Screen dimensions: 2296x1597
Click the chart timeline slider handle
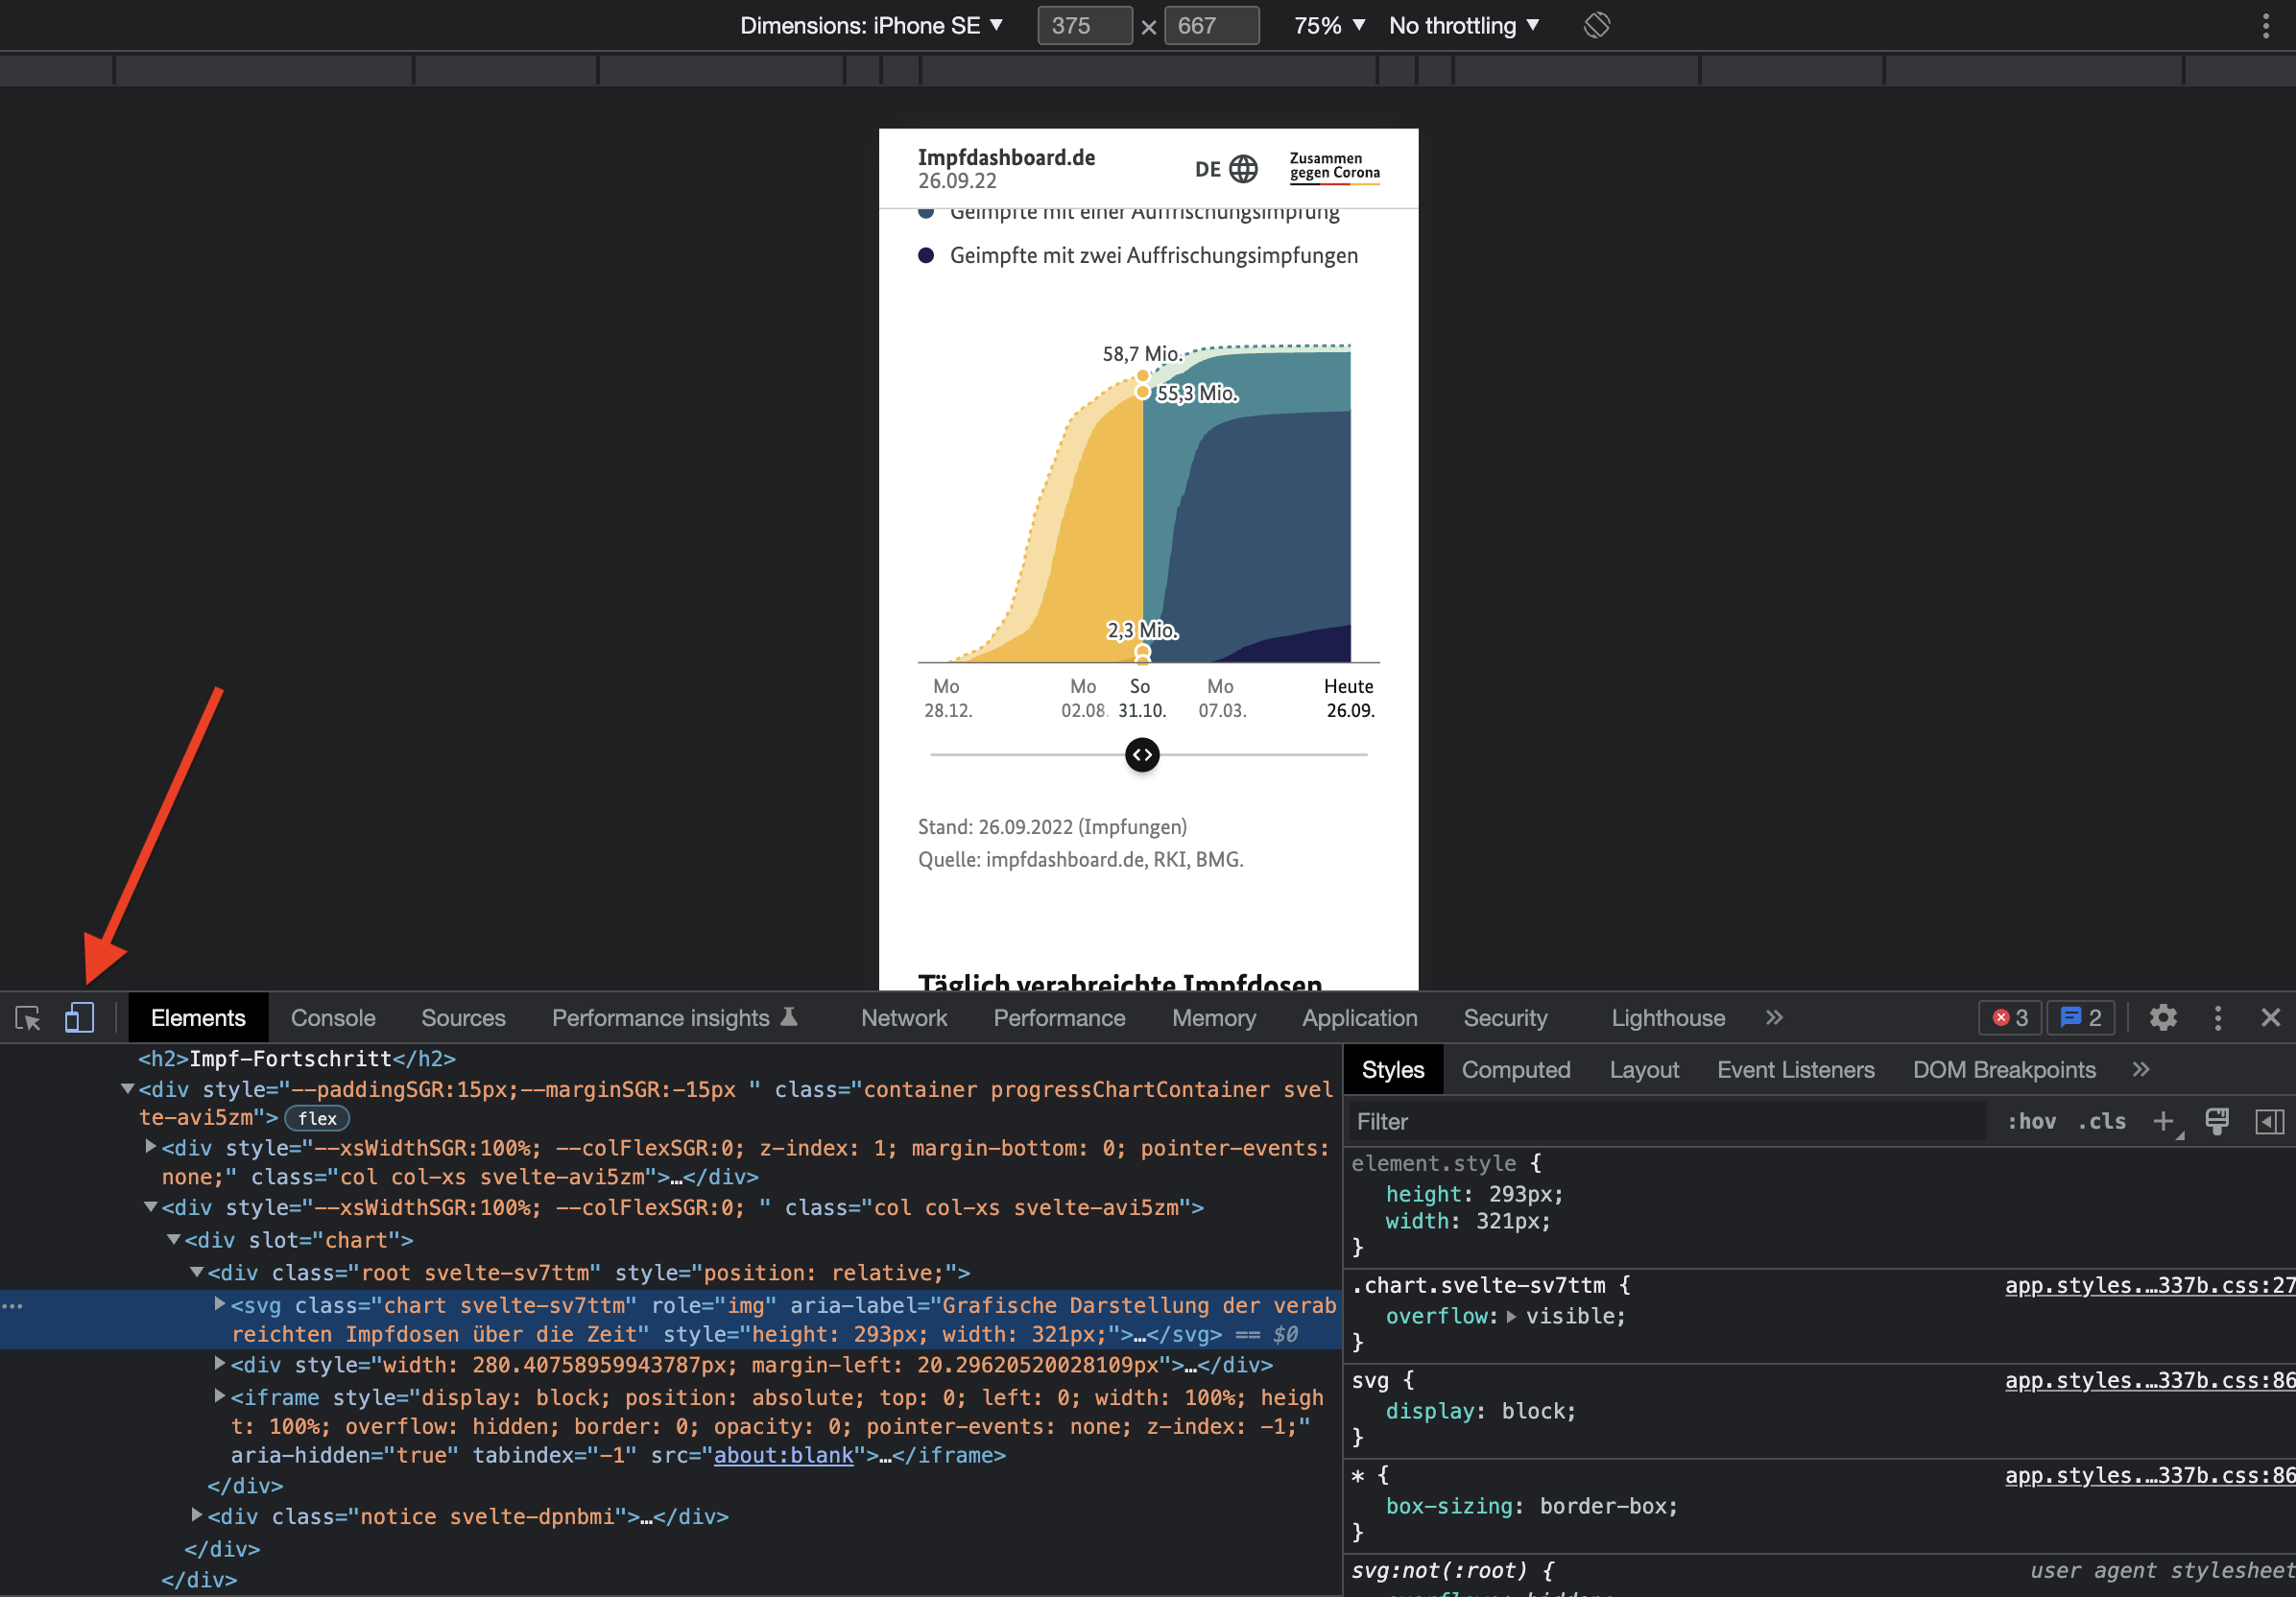[x=1142, y=755]
